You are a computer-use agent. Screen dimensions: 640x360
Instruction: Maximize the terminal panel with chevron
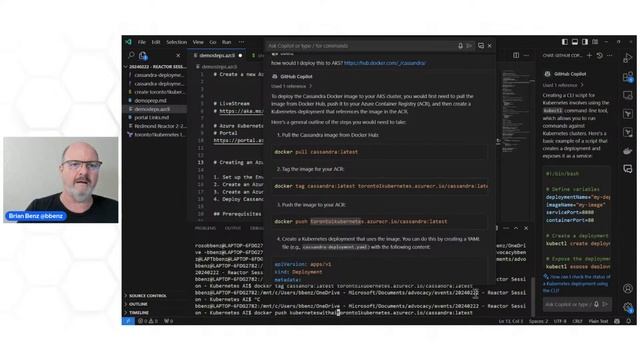click(x=516, y=228)
